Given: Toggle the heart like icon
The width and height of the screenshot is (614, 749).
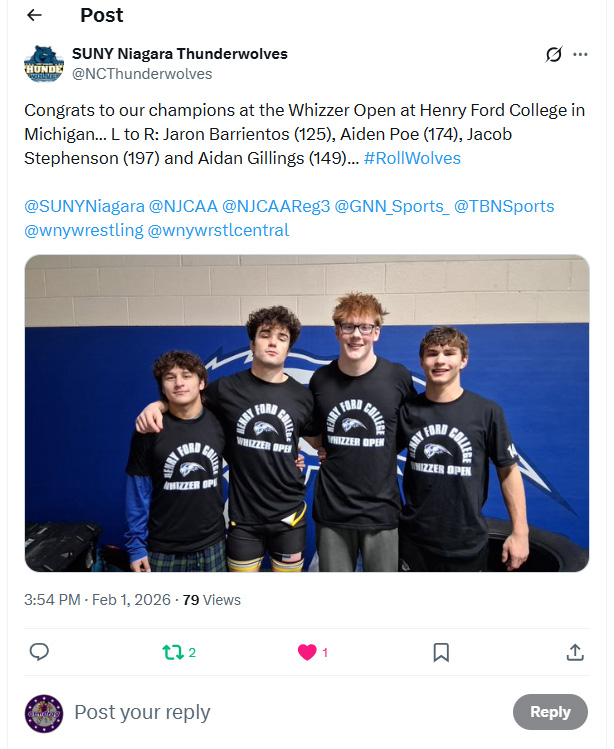Looking at the screenshot, I should pos(307,653).
